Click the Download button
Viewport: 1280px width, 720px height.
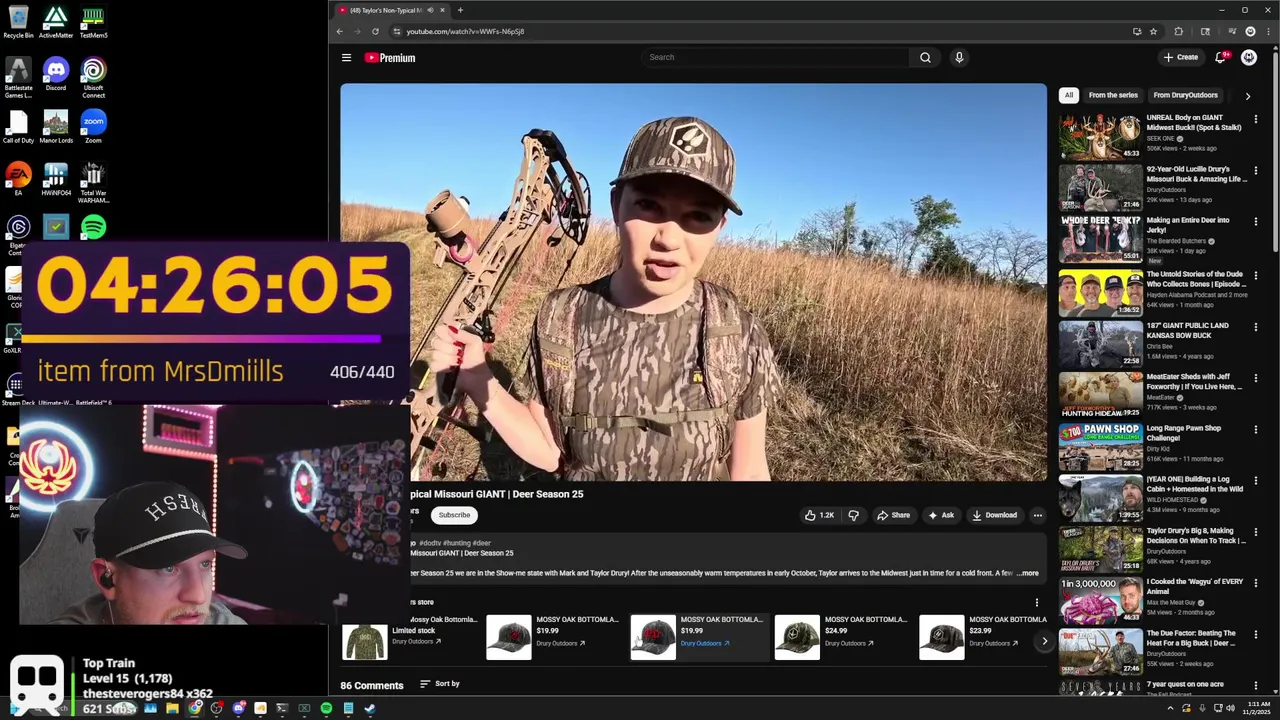994,515
